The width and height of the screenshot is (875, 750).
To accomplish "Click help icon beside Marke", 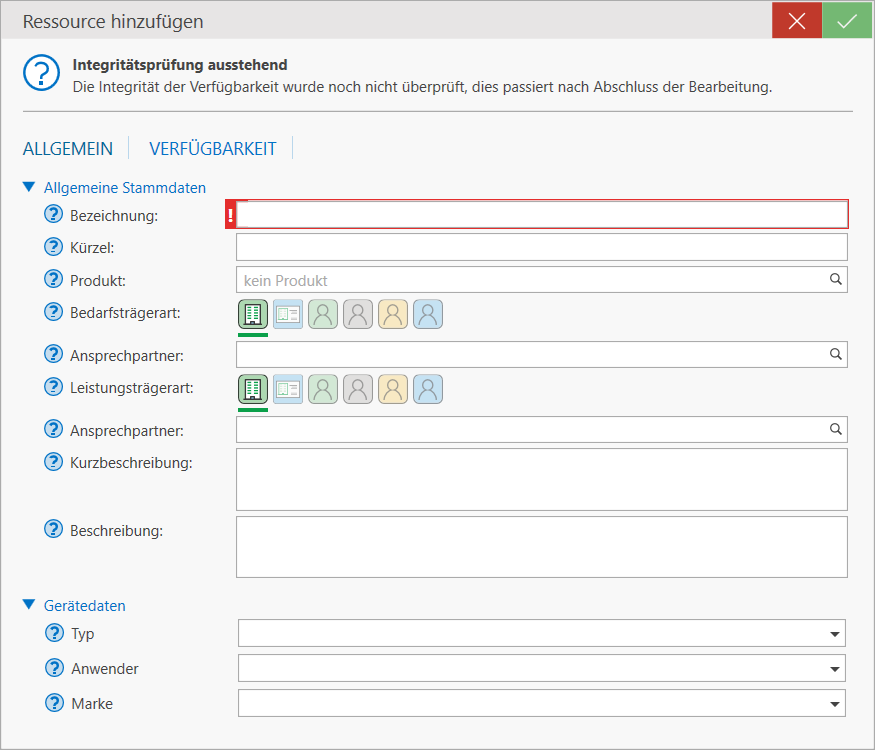I will point(55,703).
